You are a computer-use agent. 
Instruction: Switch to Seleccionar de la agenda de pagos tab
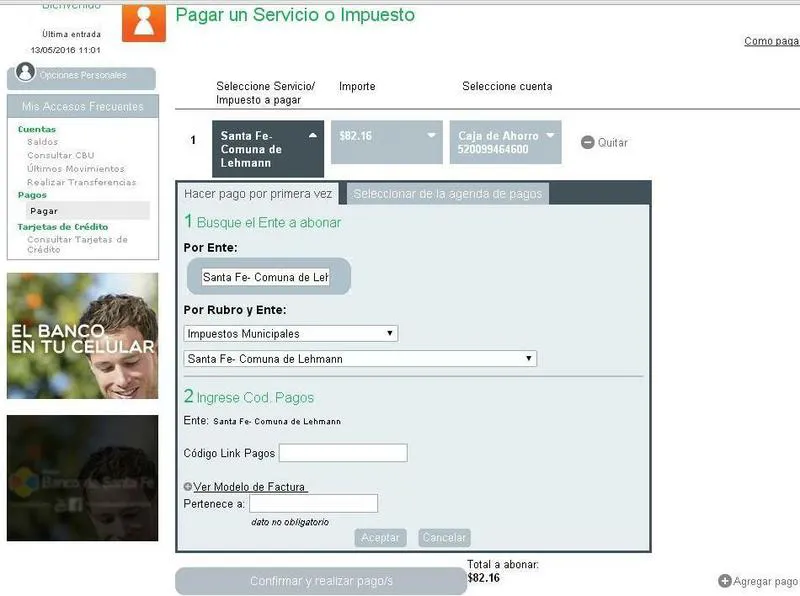coord(447,194)
